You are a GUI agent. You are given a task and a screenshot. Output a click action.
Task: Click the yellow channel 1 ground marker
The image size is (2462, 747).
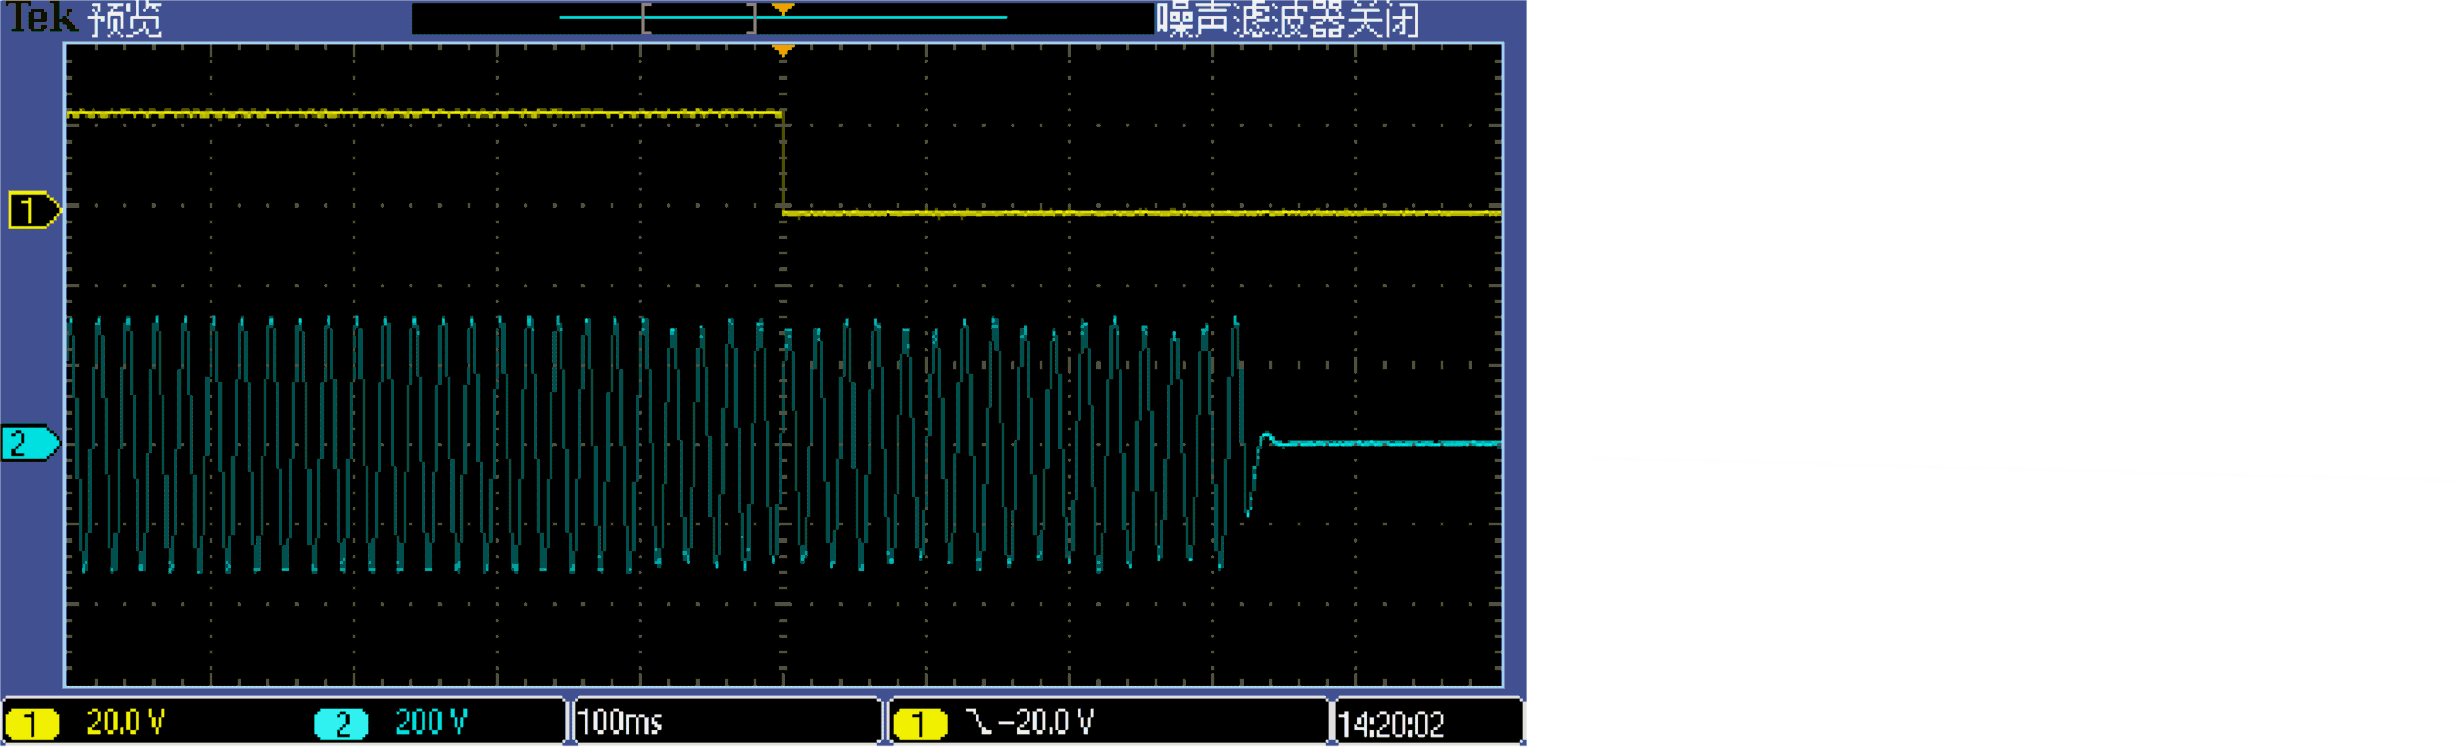pyautogui.click(x=34, y=211)
